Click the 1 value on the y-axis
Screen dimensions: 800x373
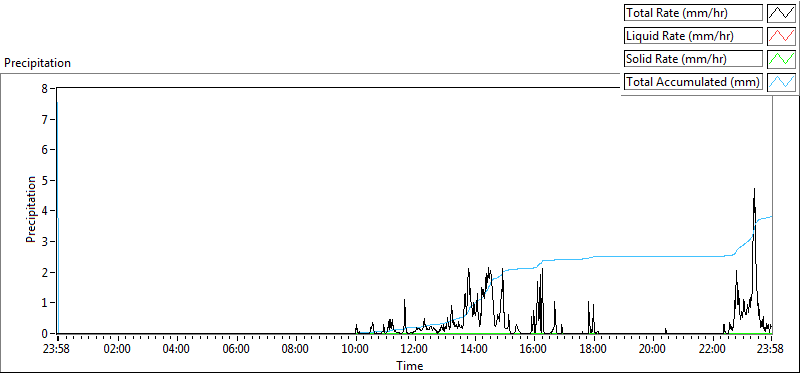coord(44,303)
